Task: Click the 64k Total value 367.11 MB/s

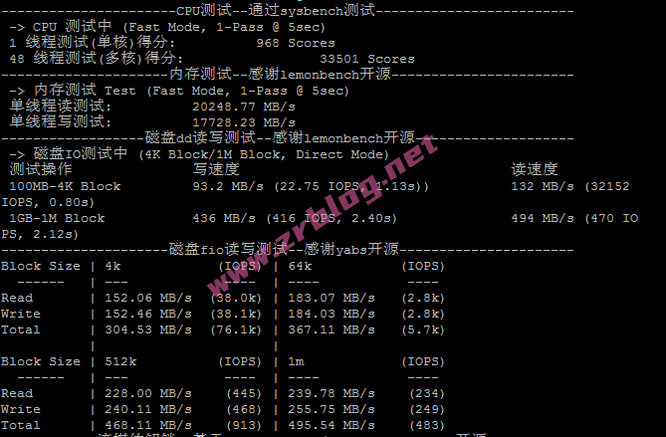Action: click(331, 330)
